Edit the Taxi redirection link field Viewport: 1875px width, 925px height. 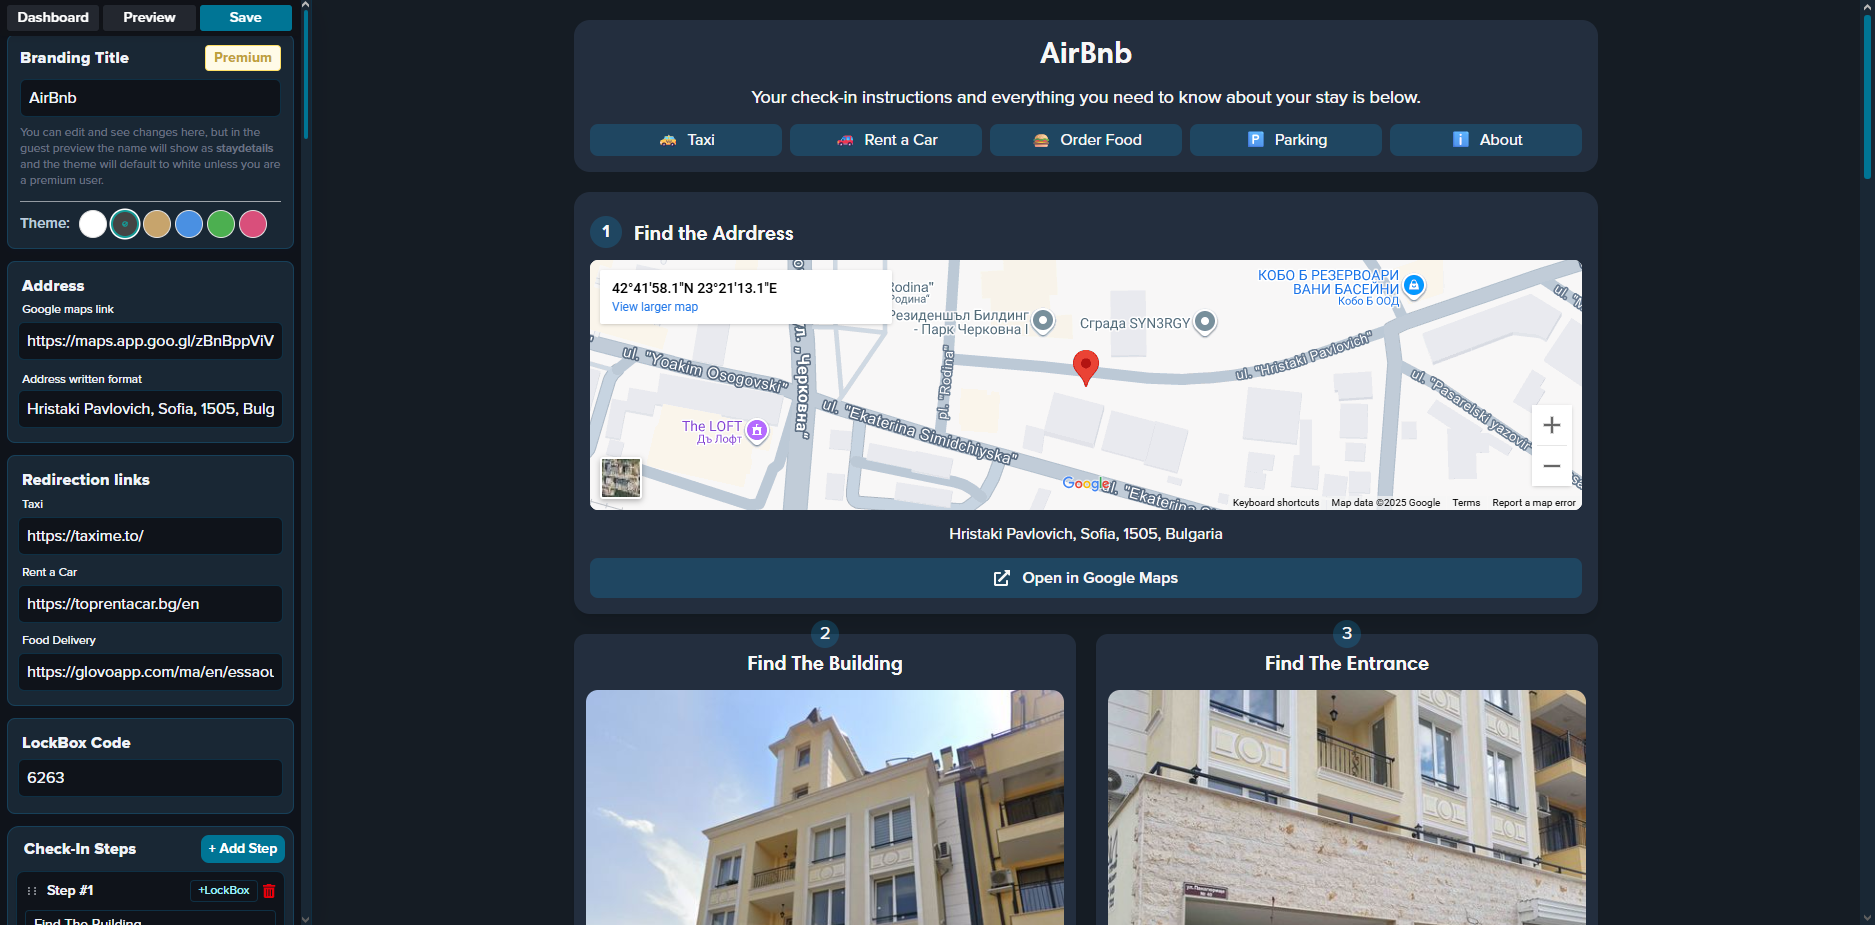[x=150, y=536]
